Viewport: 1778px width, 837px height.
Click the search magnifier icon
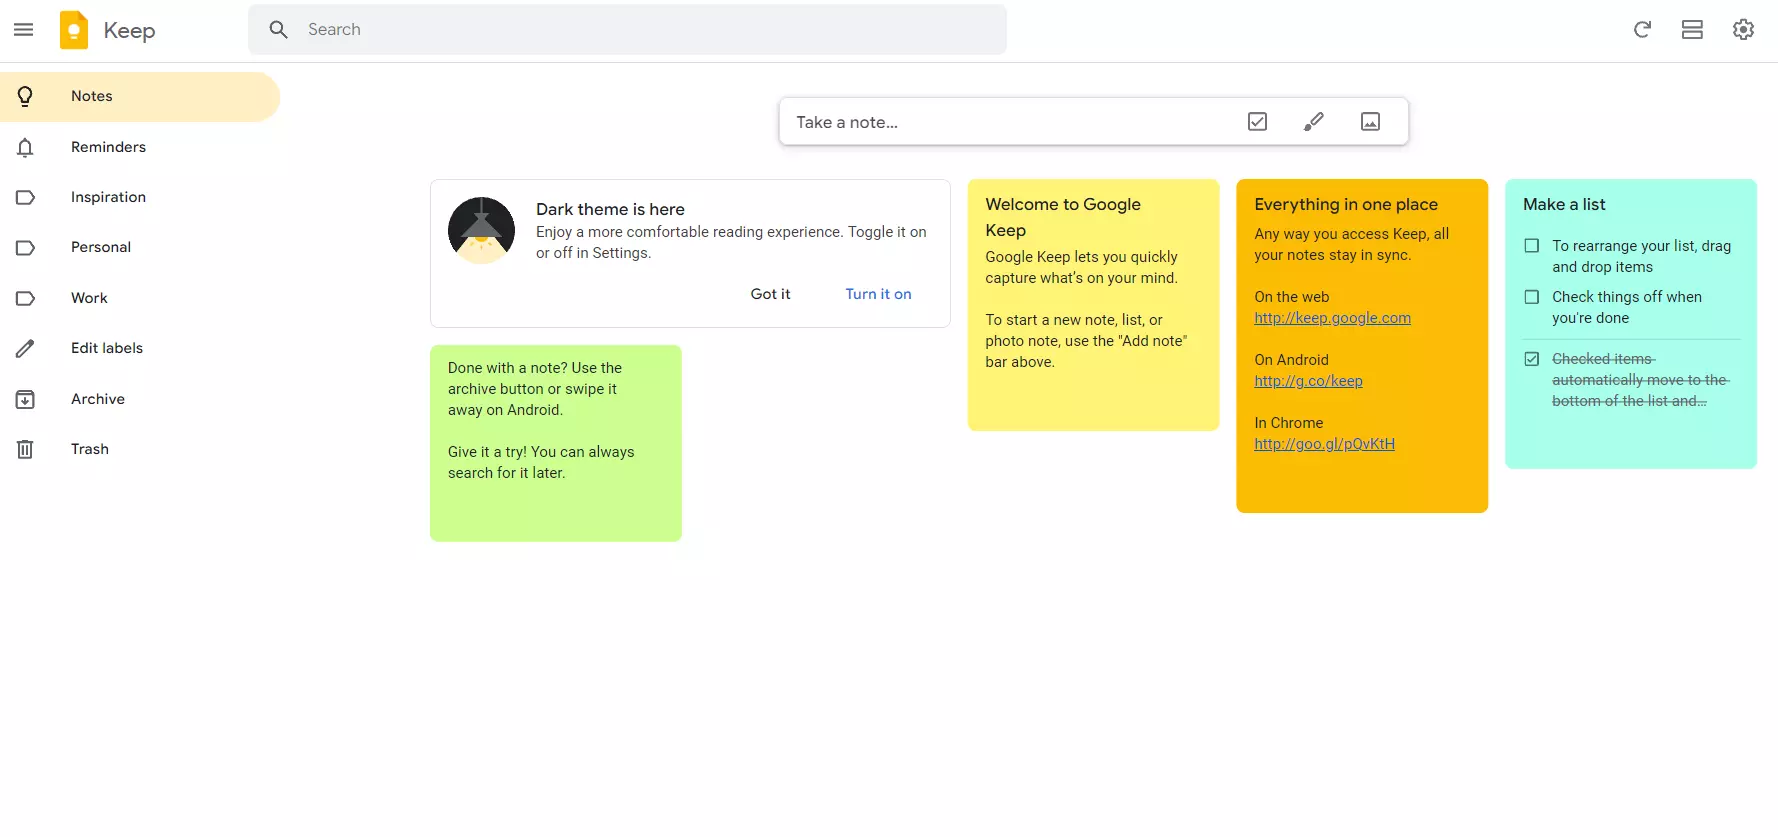pos(279,30)
